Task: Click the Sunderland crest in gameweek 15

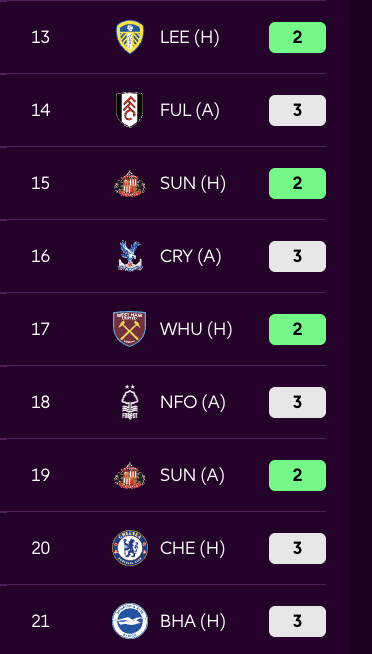Action: pos(130,183)
